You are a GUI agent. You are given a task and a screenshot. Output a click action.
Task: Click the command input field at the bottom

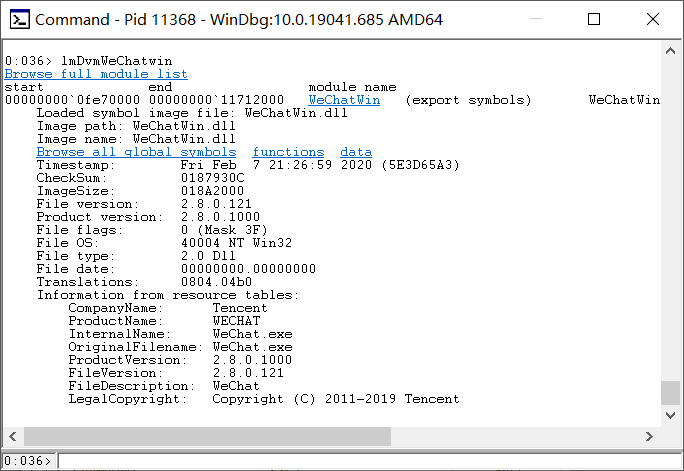point(370,461)
